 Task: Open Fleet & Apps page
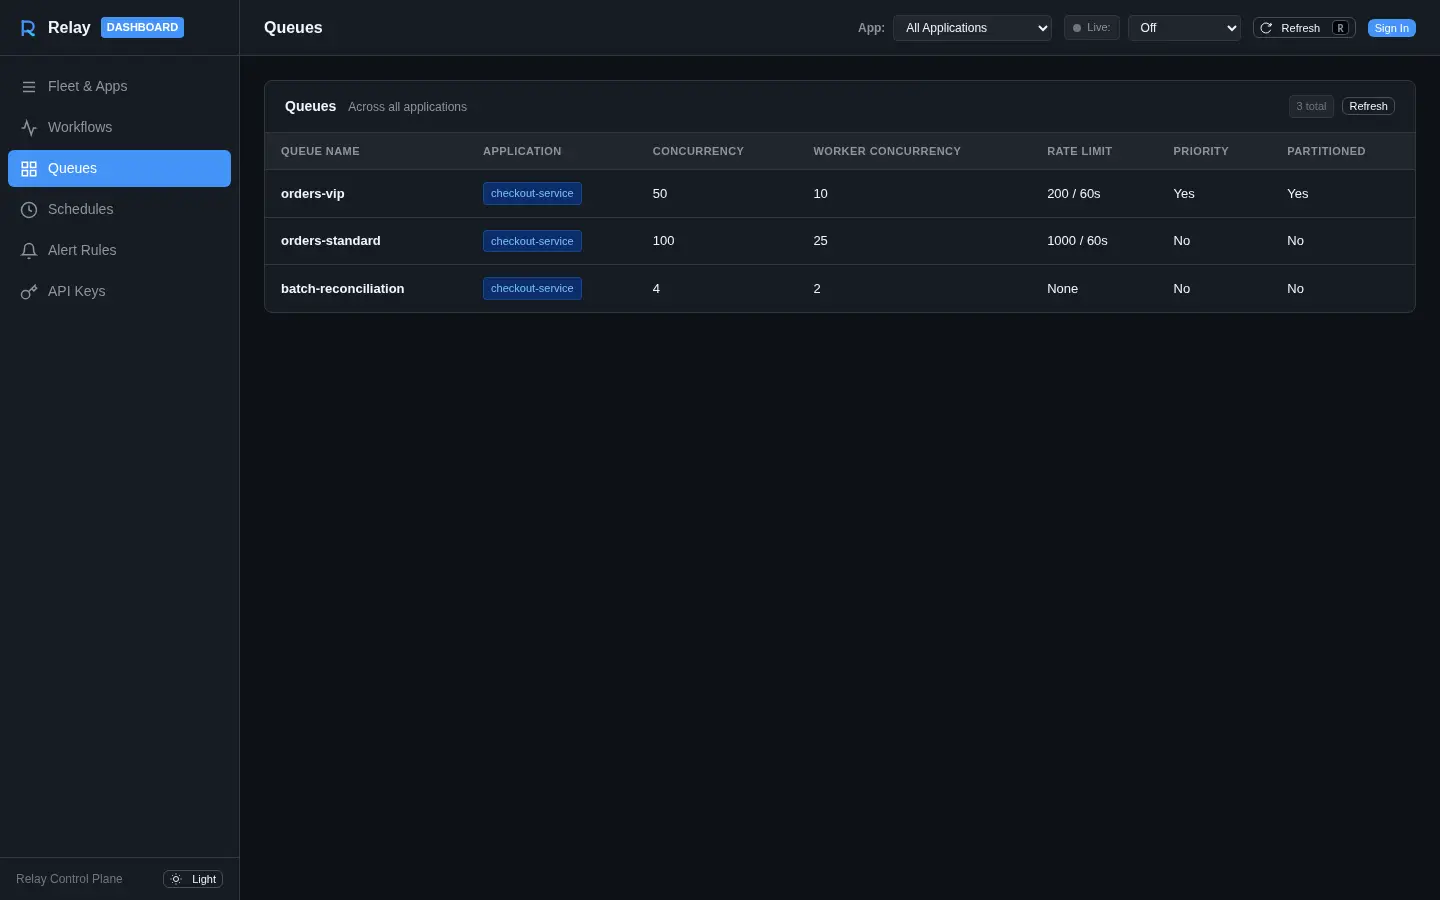pos(119,86)
